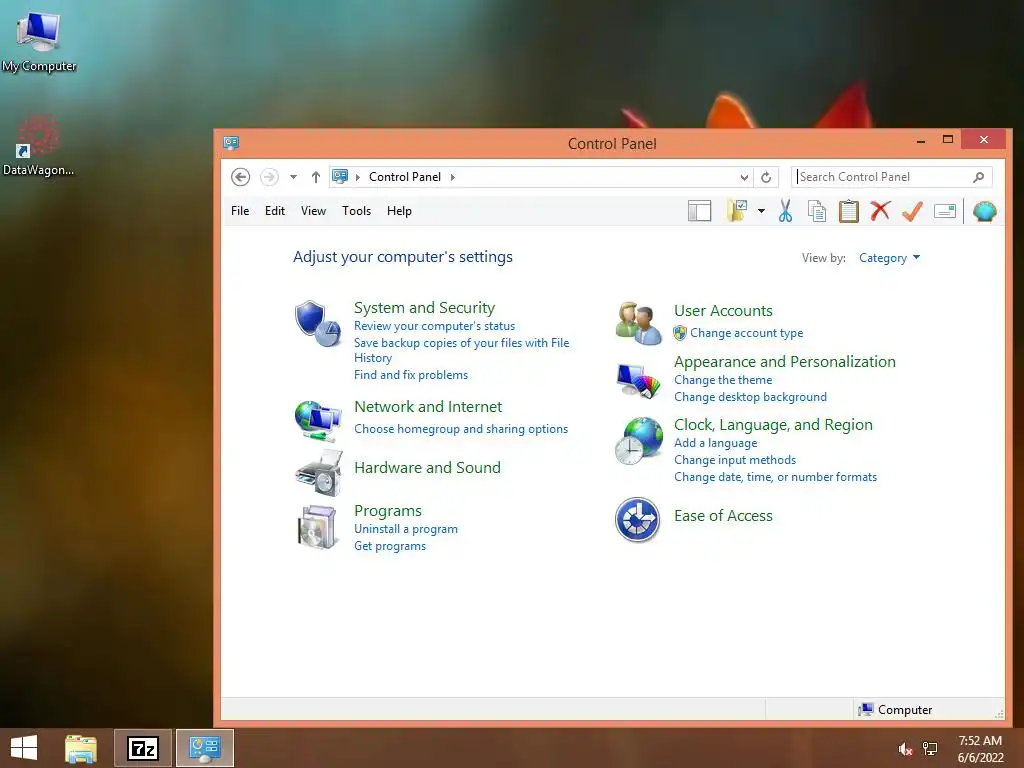Open the Programs category
The height and width of the screenshot is (768, 1024).
(x=388, y=511)
